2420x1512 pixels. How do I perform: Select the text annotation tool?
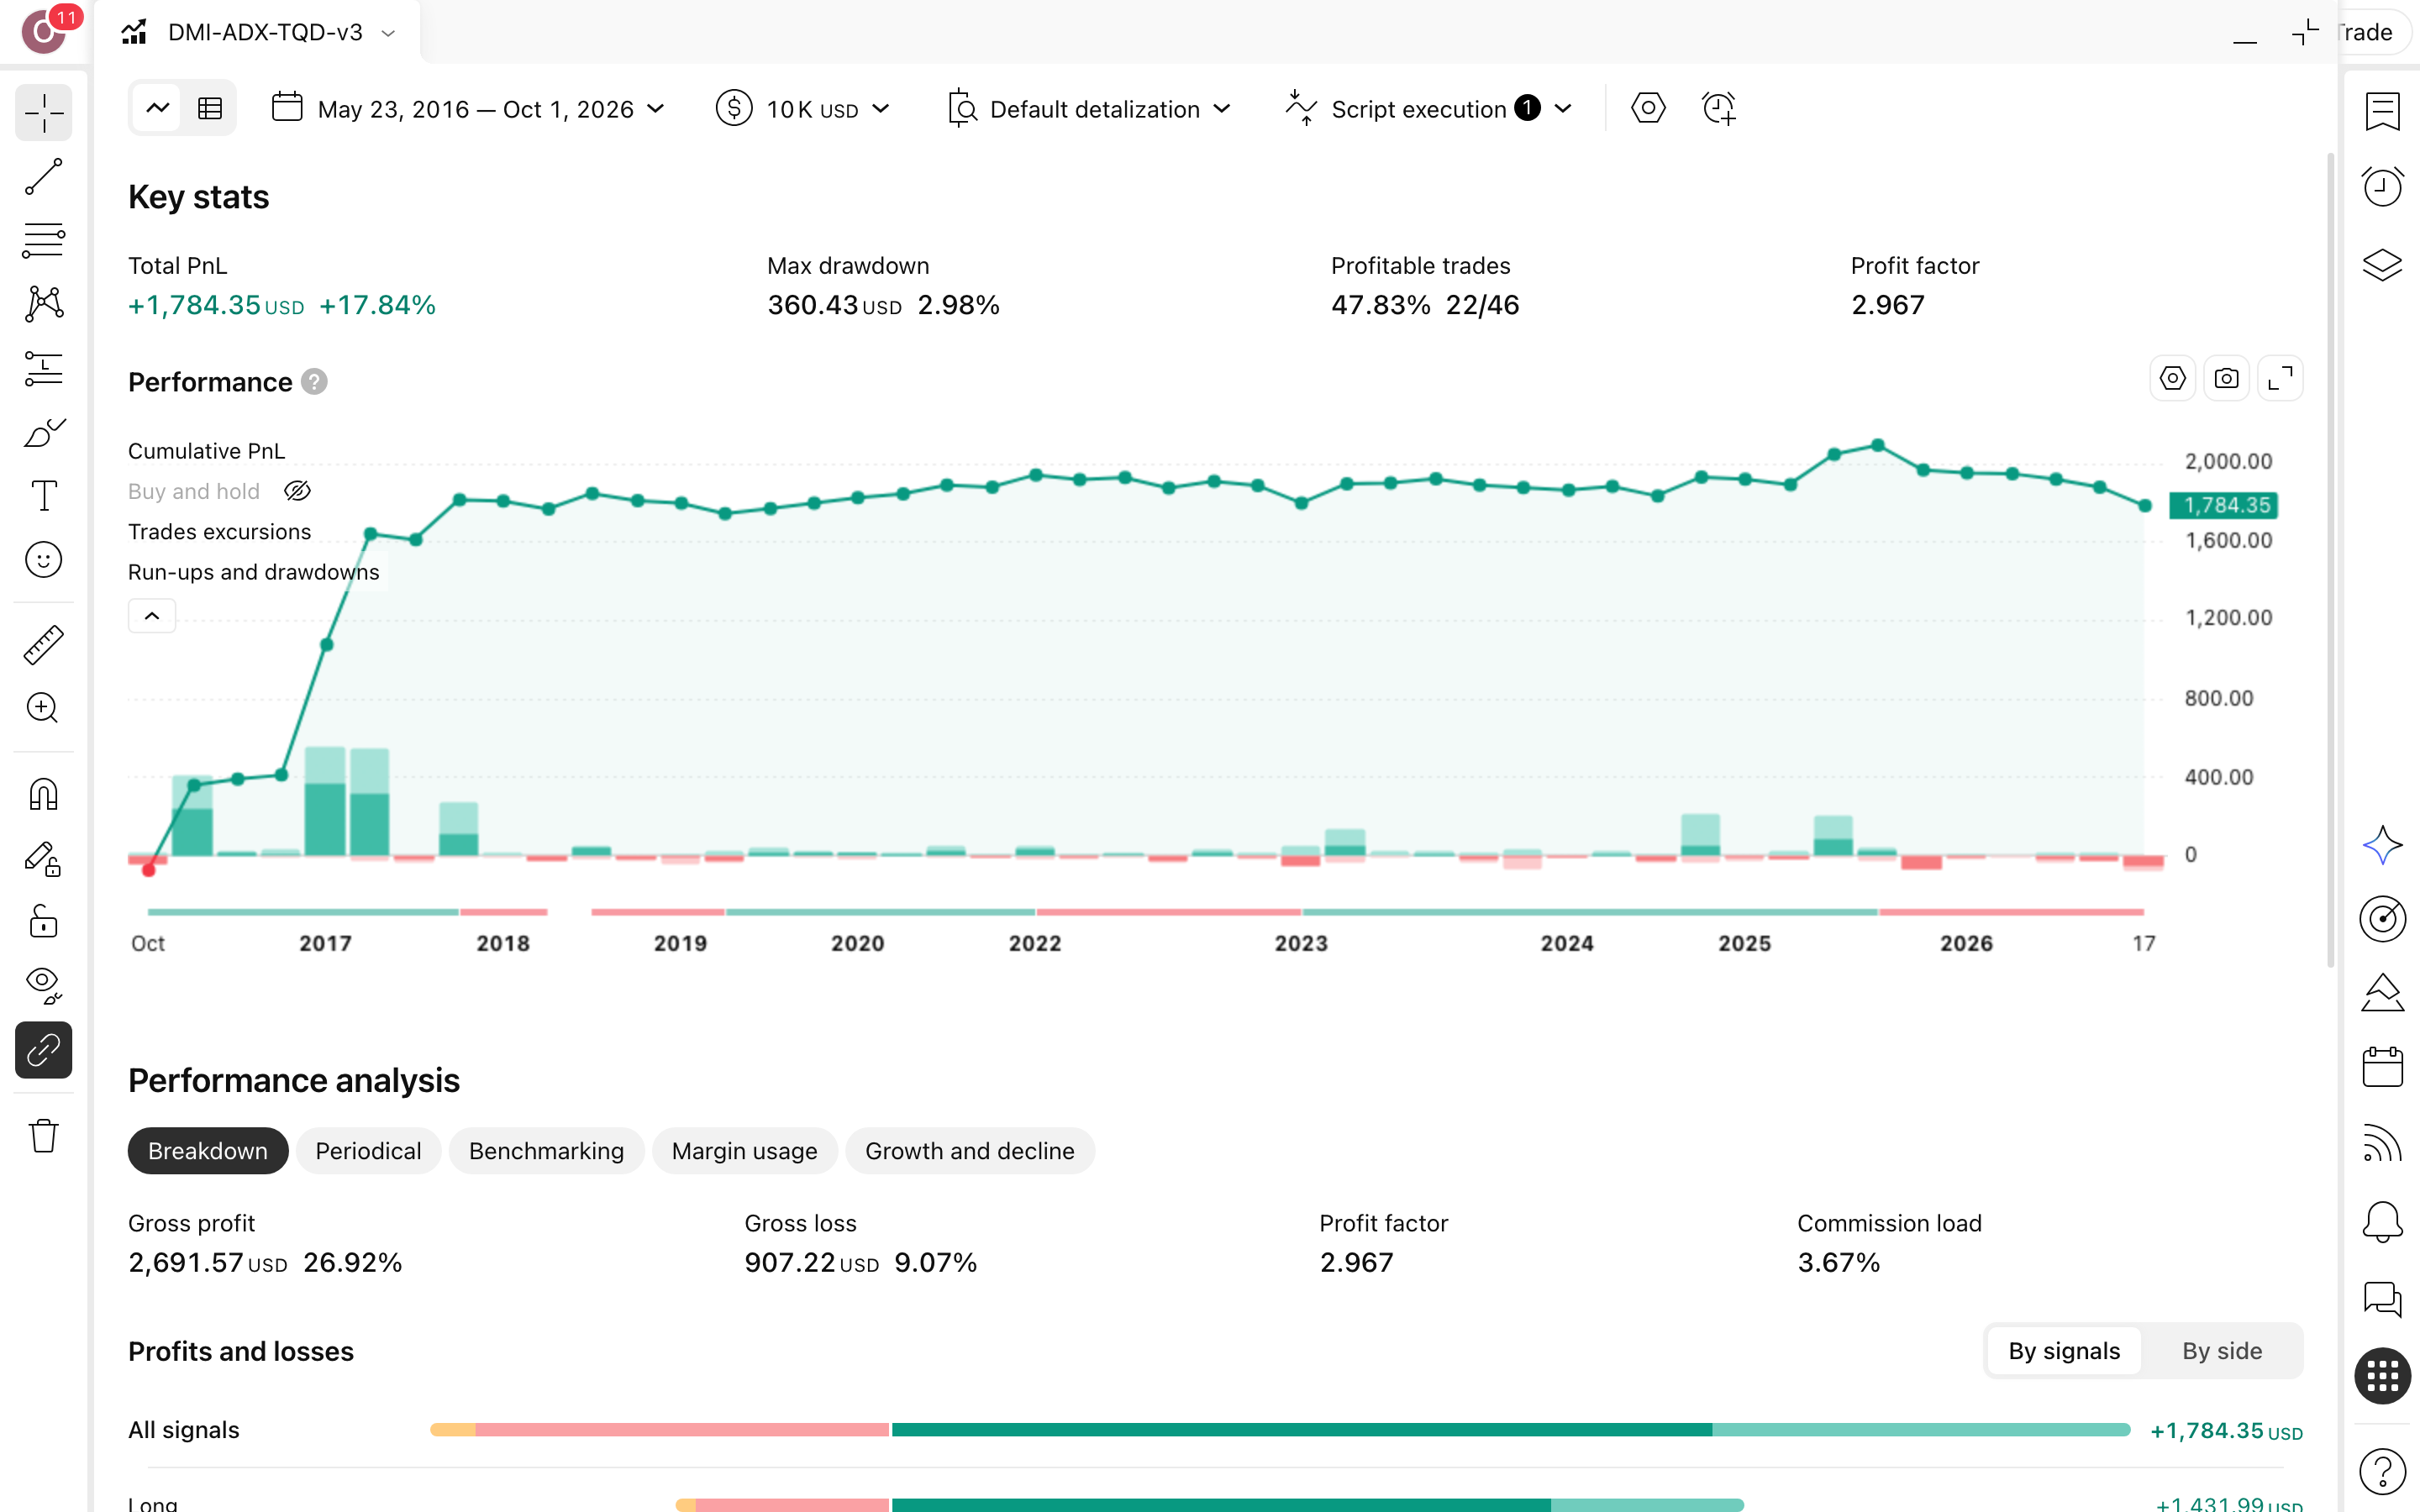click(x=44, y=496)
